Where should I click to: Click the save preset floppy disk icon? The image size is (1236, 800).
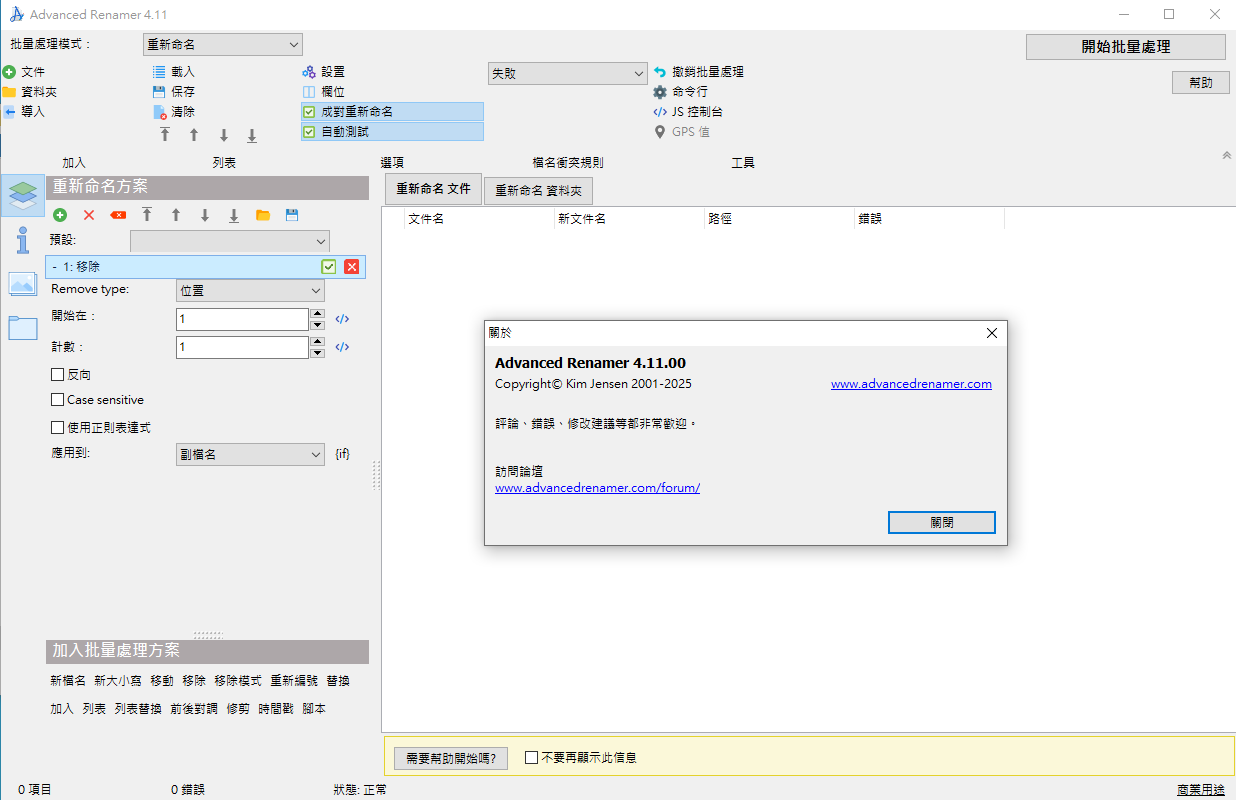[x=292, y=215]
